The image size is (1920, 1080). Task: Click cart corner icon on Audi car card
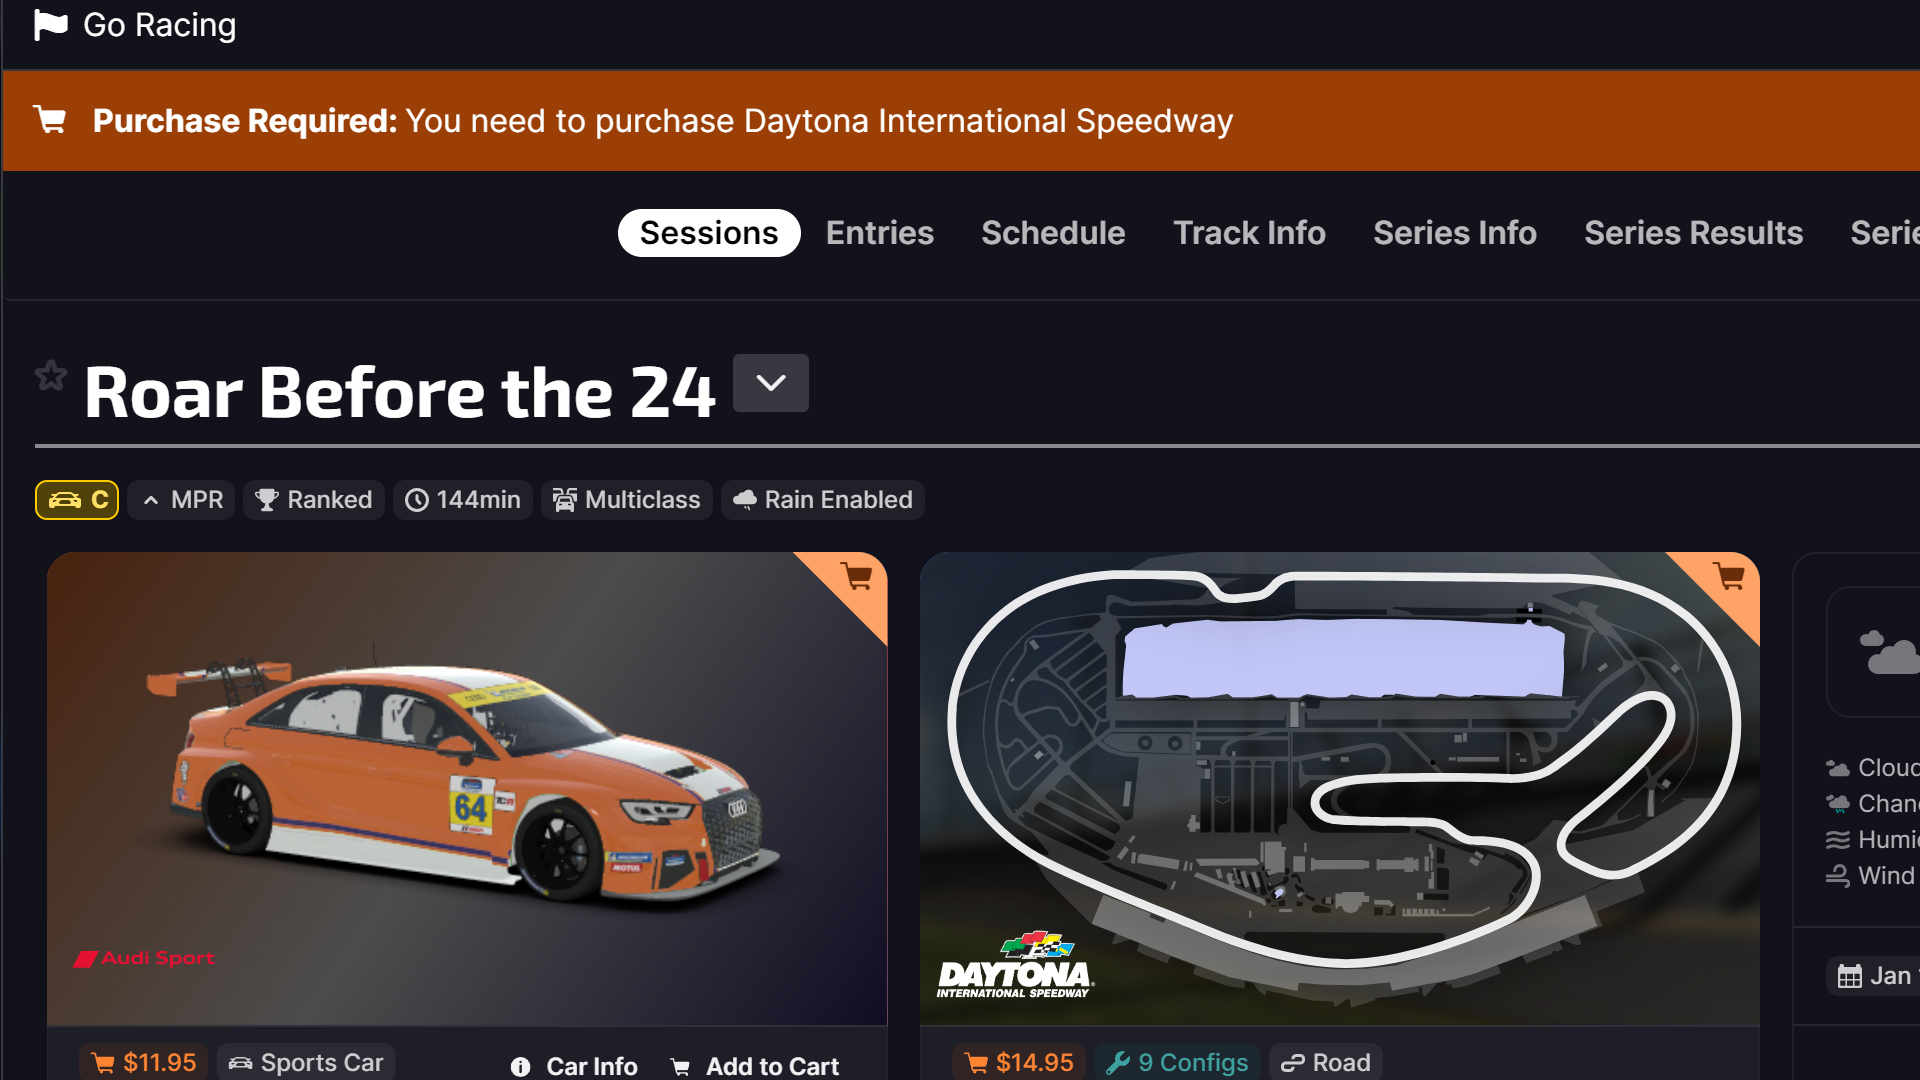tap(857, 577)
